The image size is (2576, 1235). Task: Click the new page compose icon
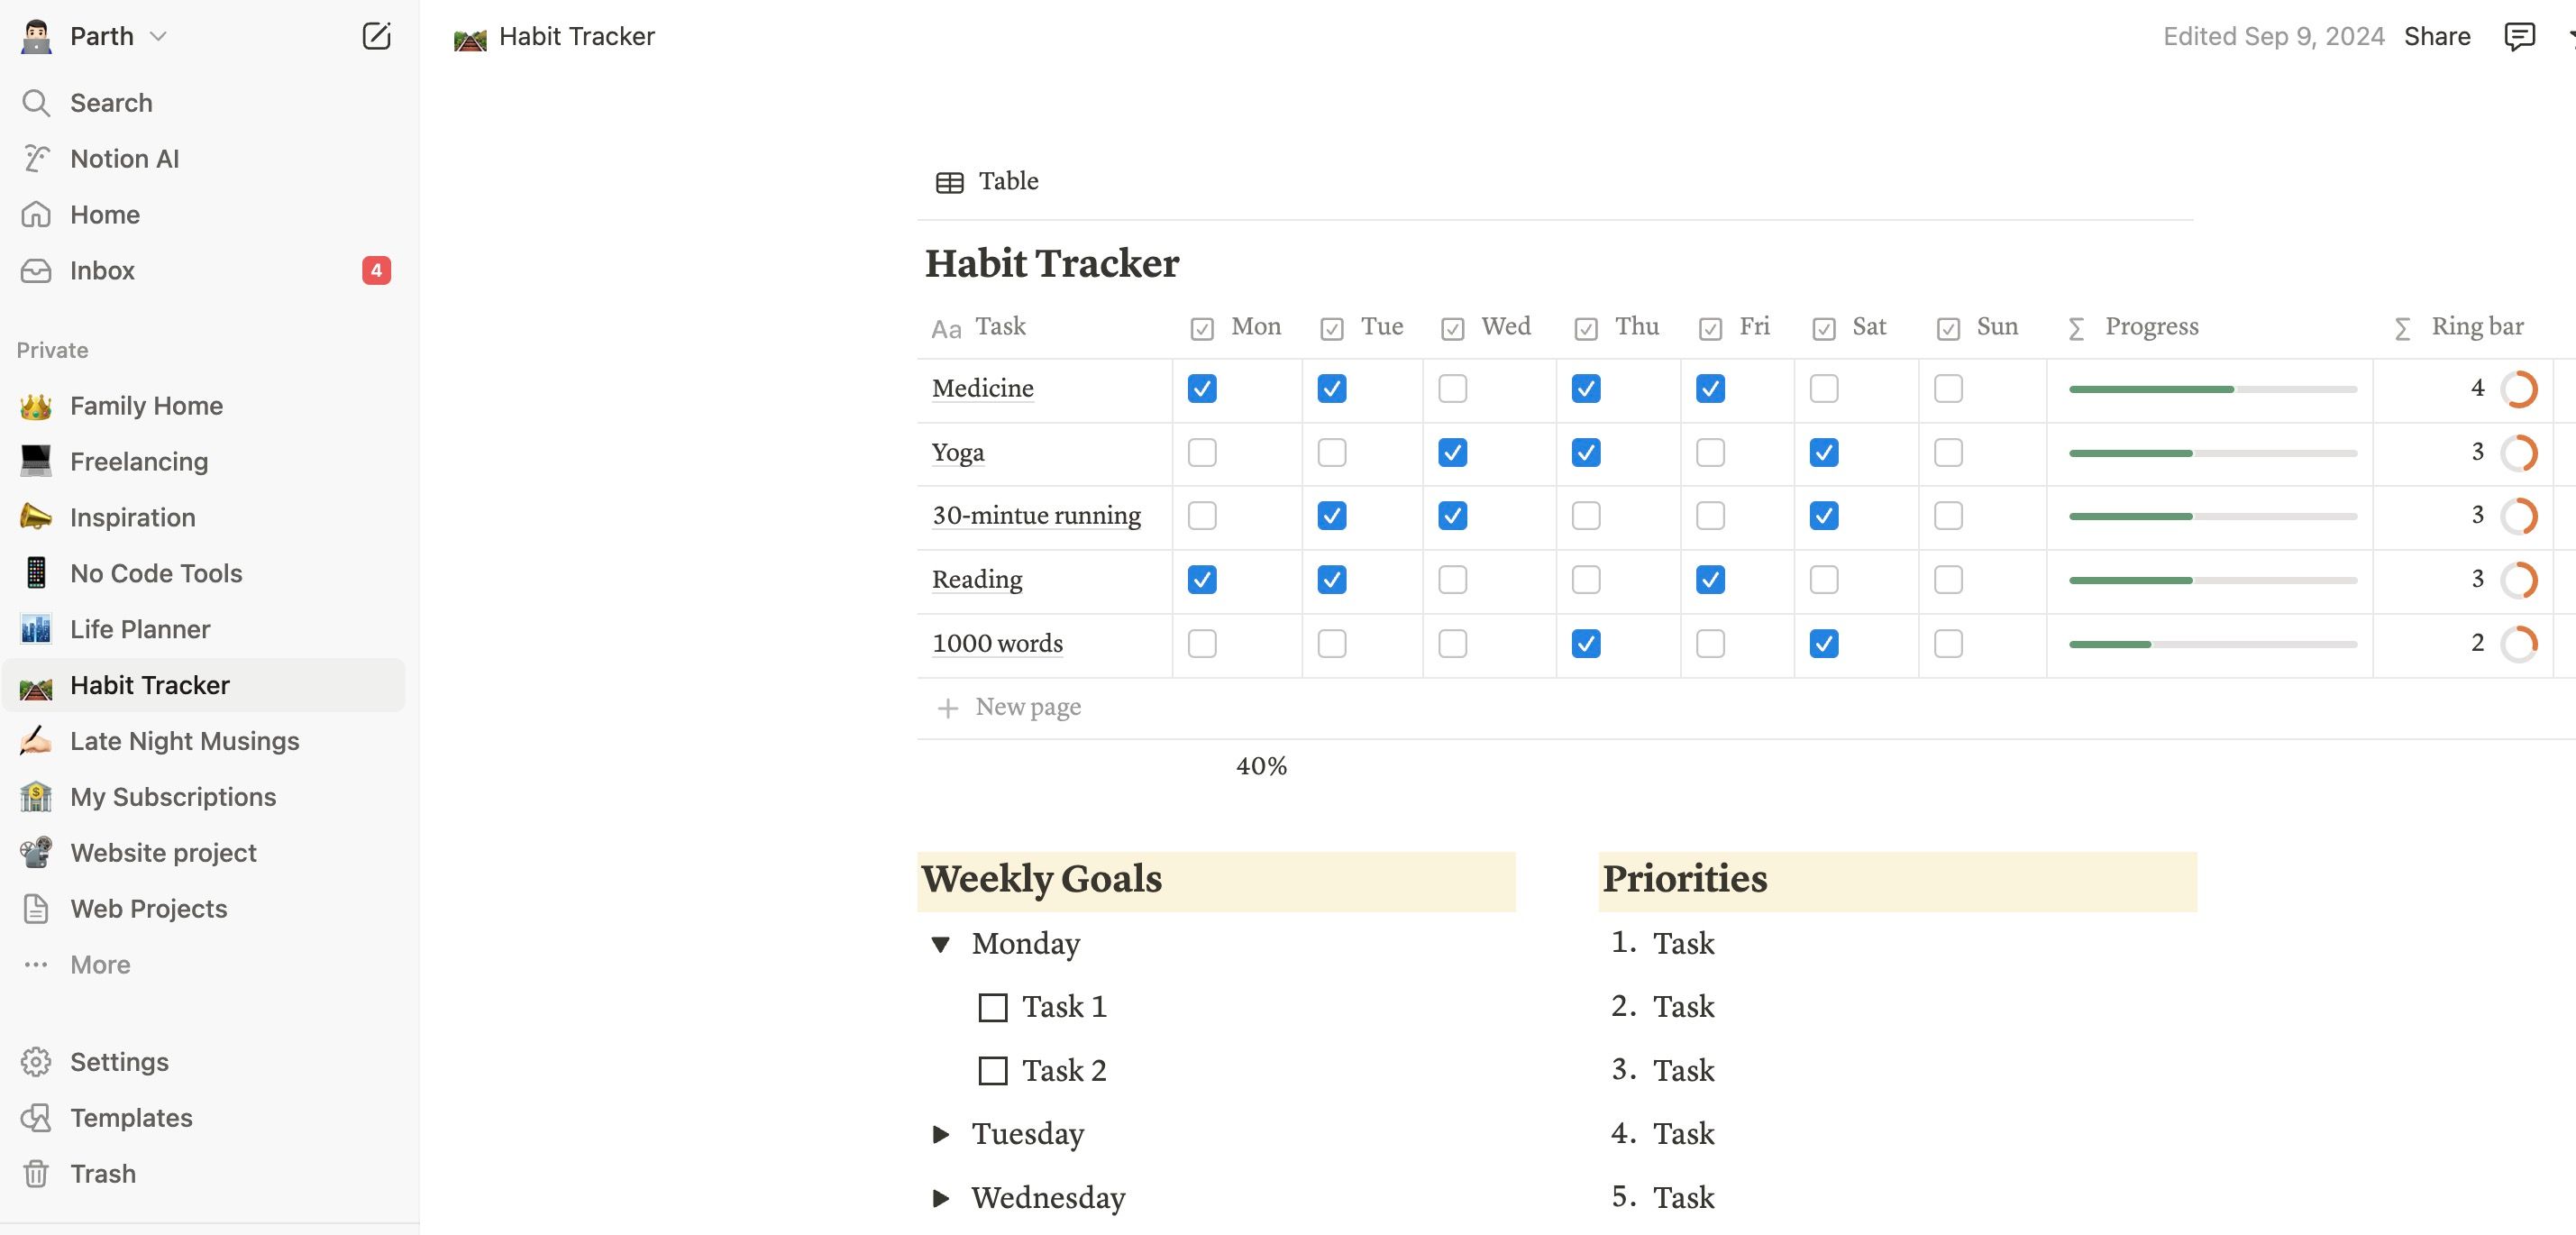pyautogui.click(x=376, y=37)
